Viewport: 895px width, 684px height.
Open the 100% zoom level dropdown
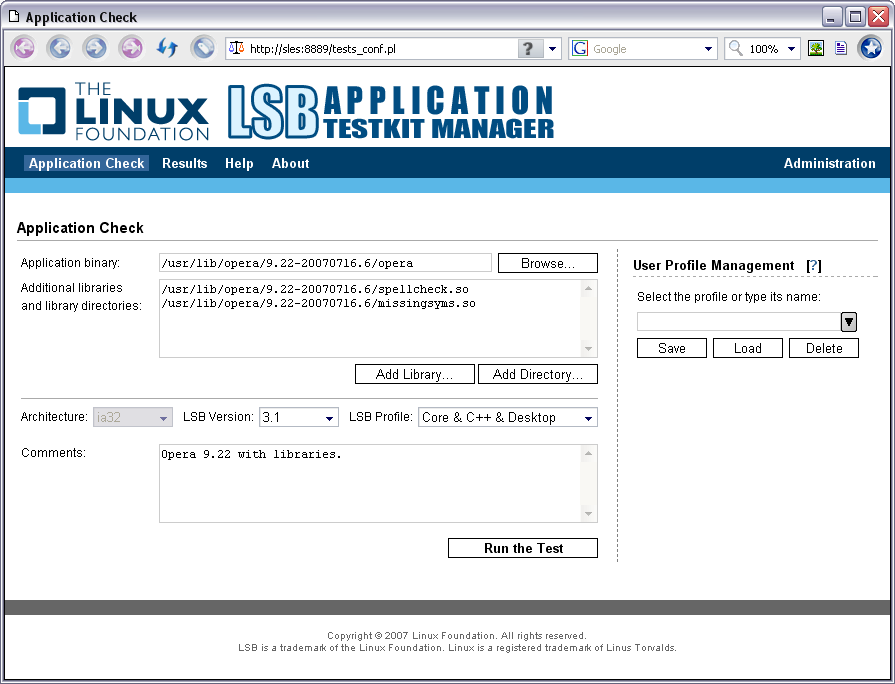pyautogui.click(x=791, y=49)
